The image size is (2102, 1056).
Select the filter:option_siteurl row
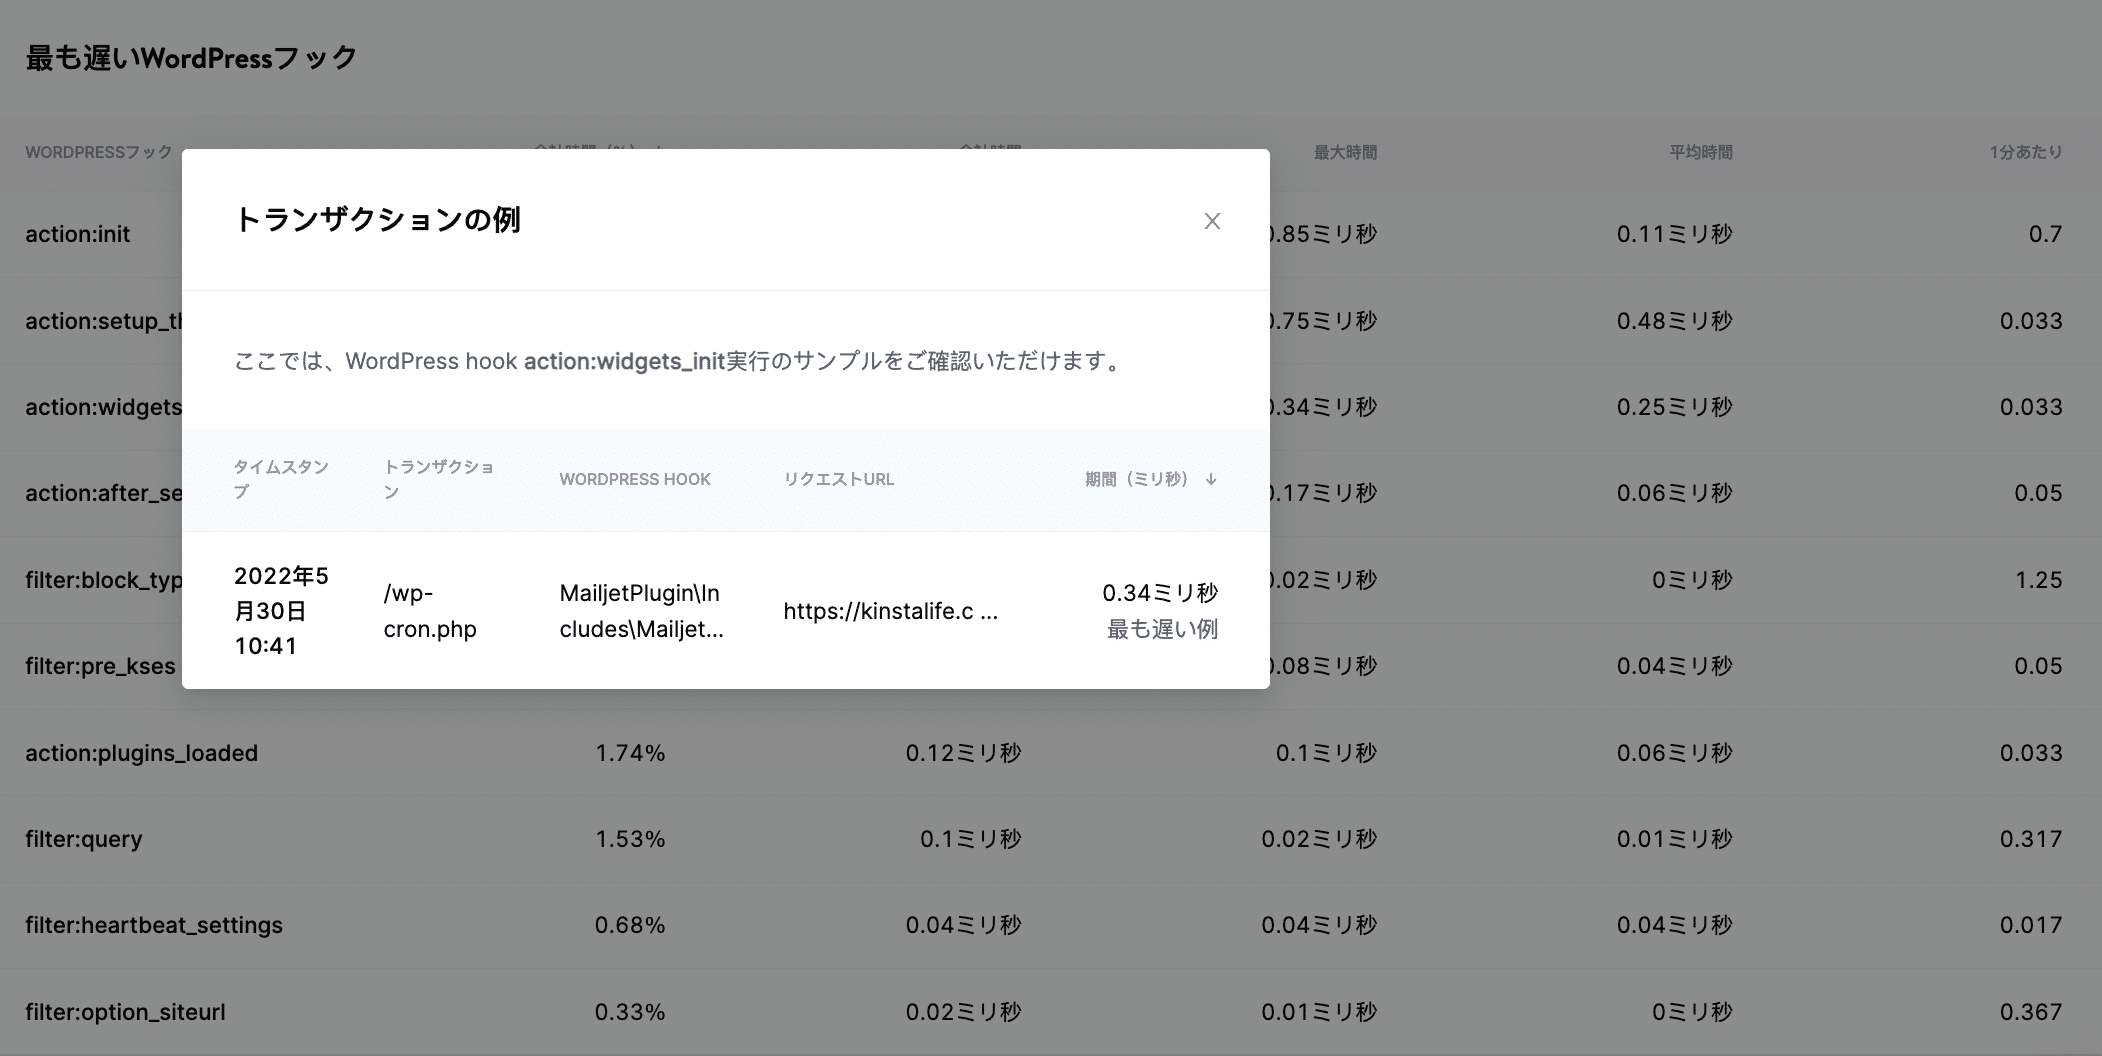click(x=126, y=1012)
